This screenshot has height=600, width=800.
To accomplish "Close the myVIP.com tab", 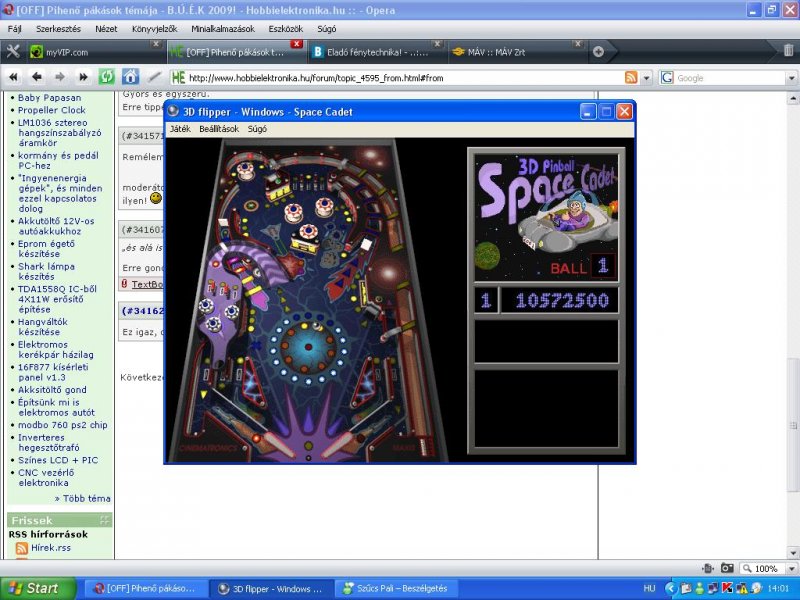I will [x=156, y=44].
